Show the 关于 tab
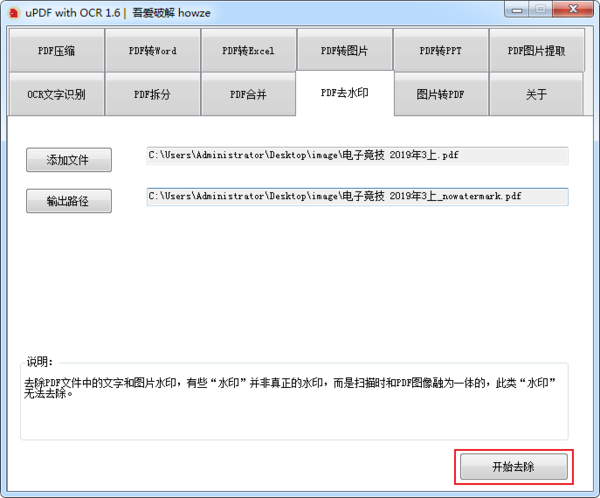600x498 pixels. point(536,94)
